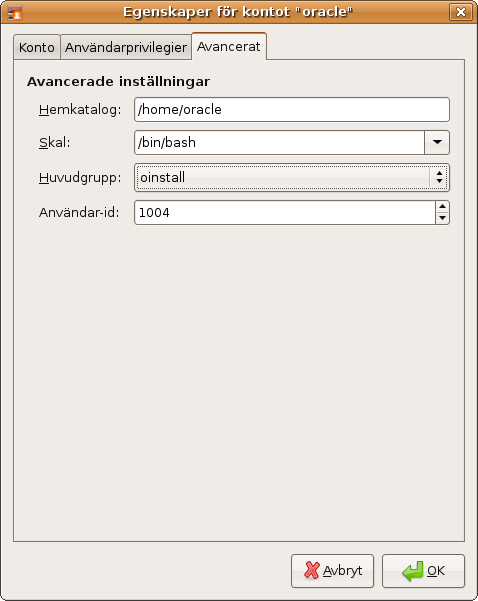The height and width of the screenshot is (601, 478).
Task: Click the Huvudgrupp label
Action: pyautogui.click(x=80, y=177)
